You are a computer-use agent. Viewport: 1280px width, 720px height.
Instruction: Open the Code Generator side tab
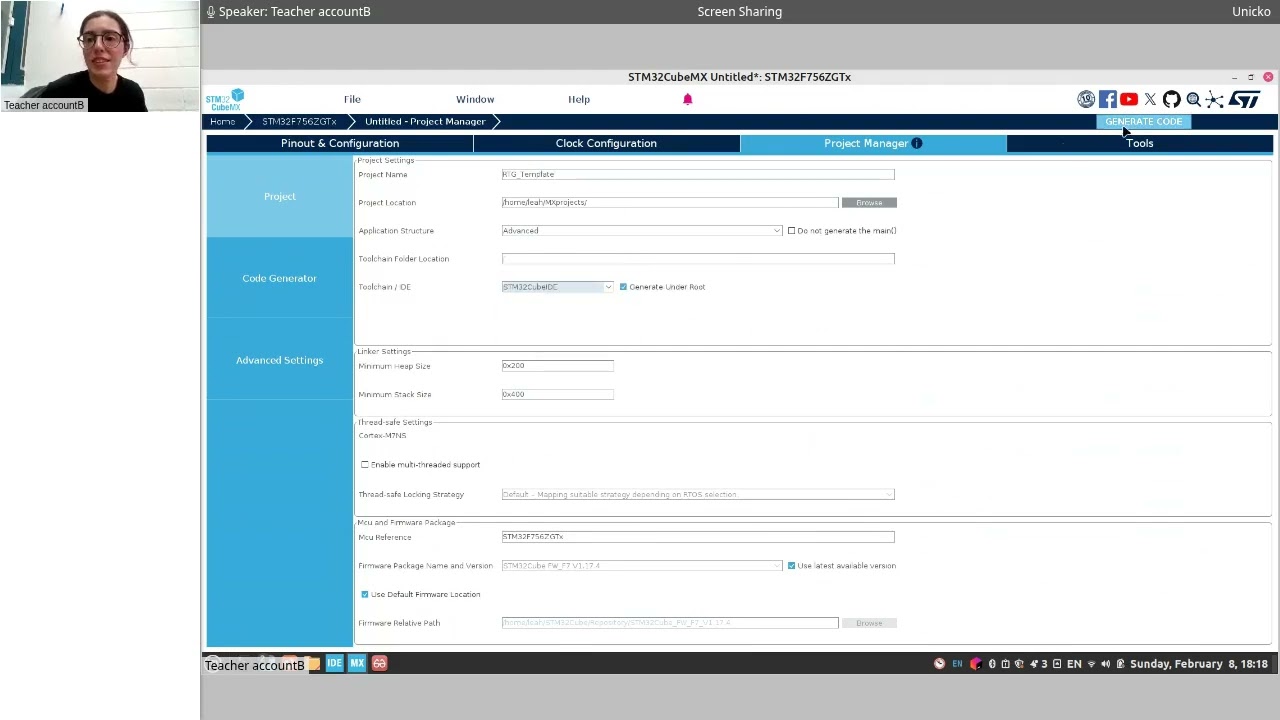click(280, 278)
